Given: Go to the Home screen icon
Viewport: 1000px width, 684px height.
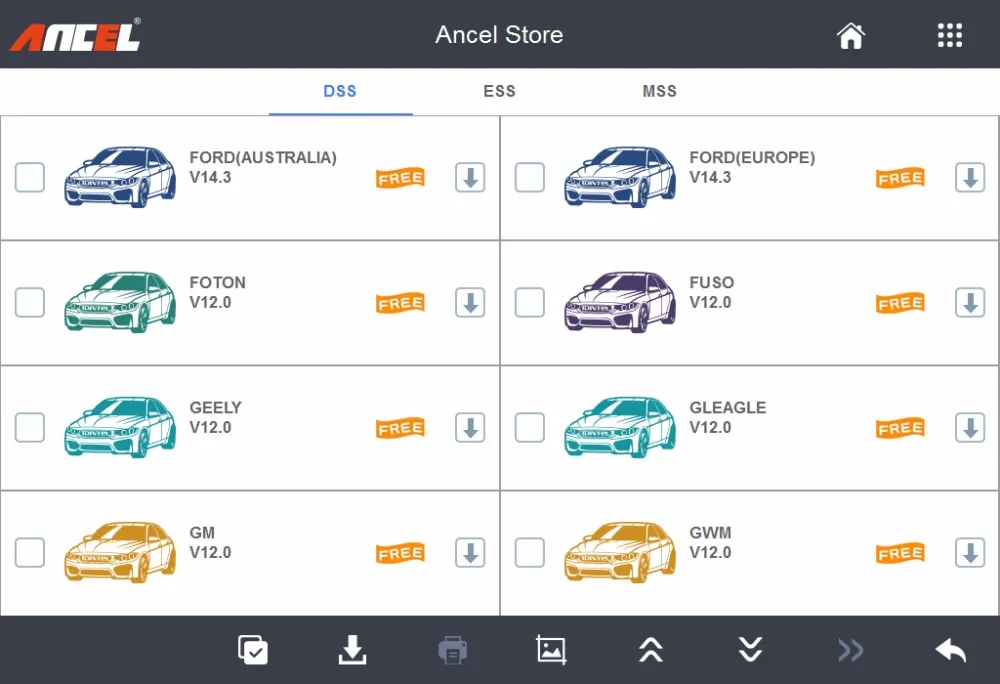Looking at the screenshot, I should coord(851,36).
